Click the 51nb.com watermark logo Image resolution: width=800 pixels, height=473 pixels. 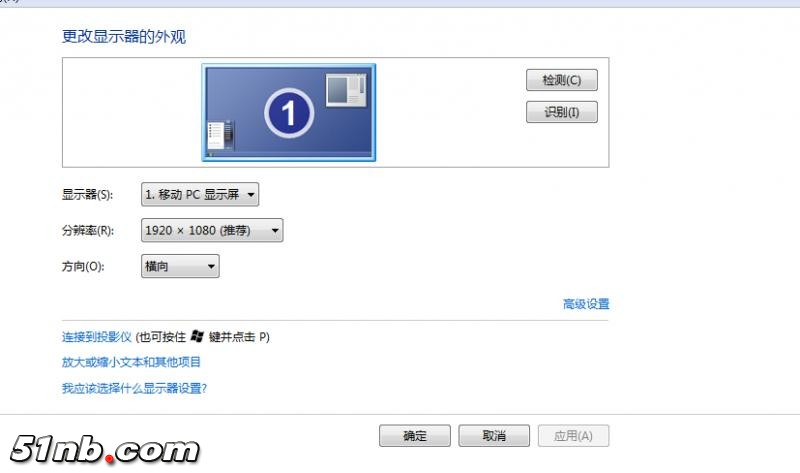point(105,450)
